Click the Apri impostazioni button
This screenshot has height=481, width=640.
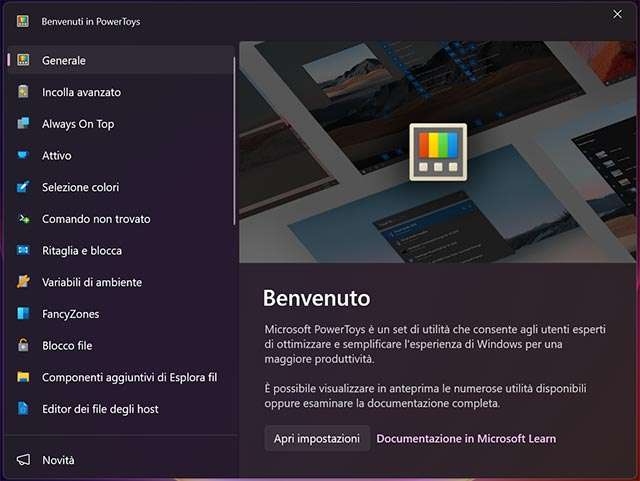[317, 438]
